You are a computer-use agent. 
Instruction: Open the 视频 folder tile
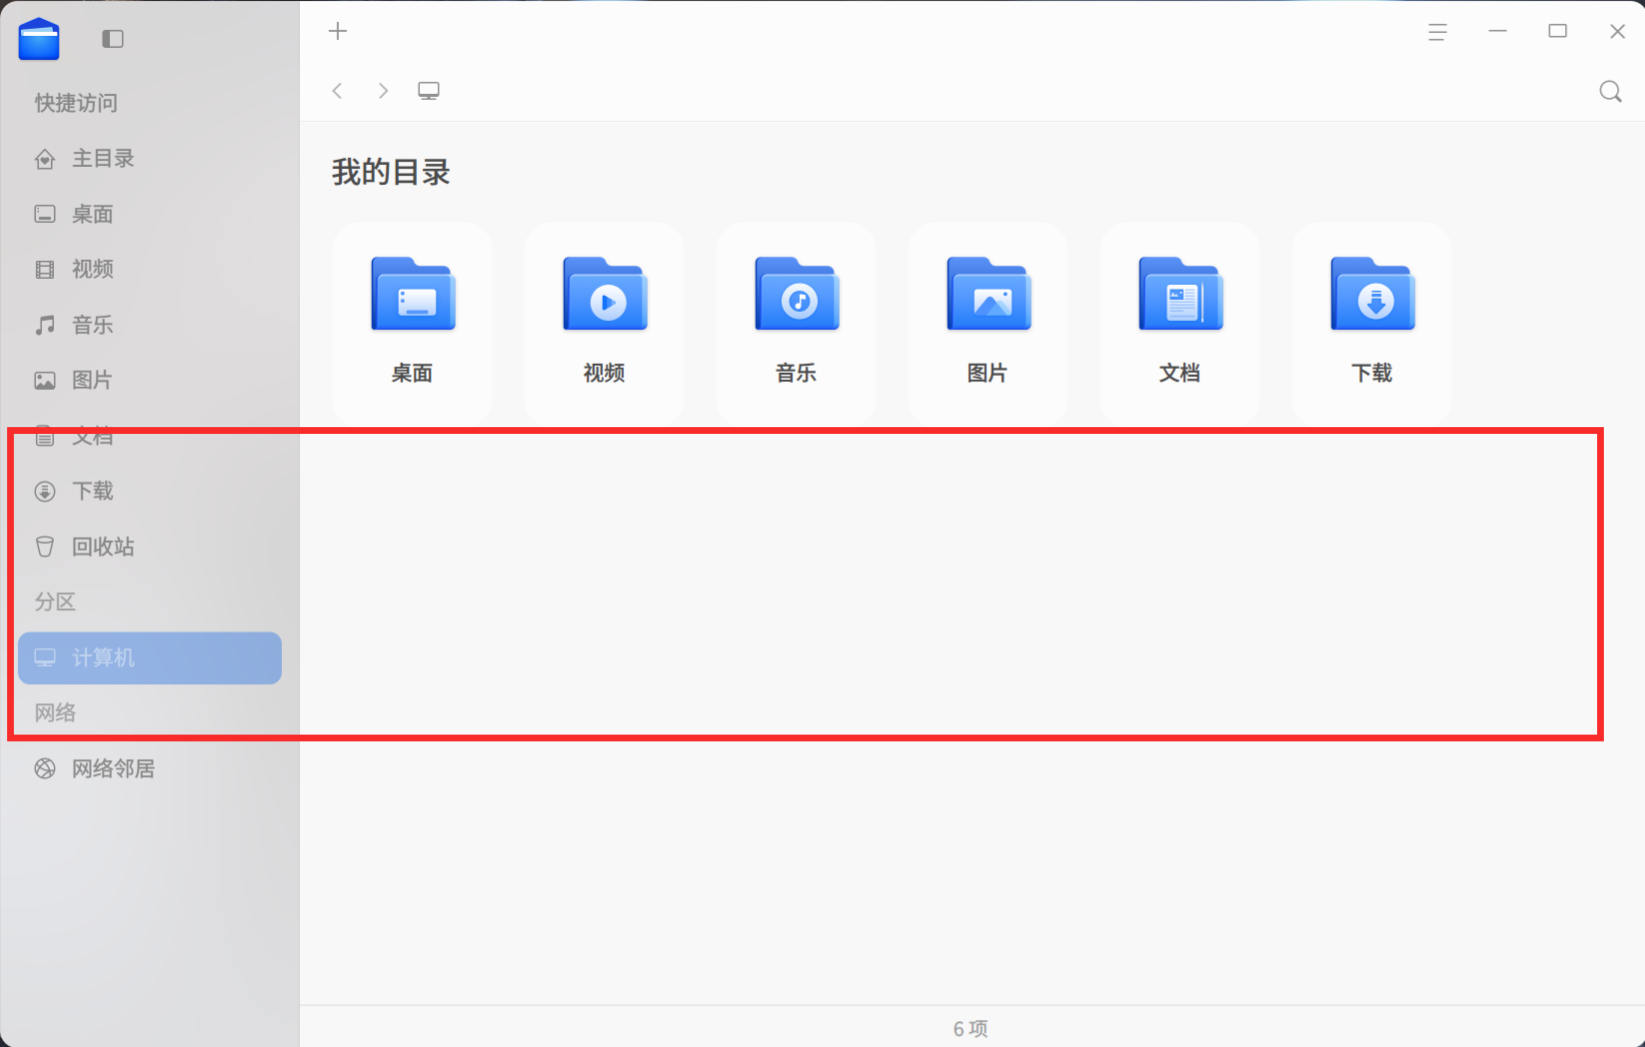pyautogui.click(x=604, y=321)
